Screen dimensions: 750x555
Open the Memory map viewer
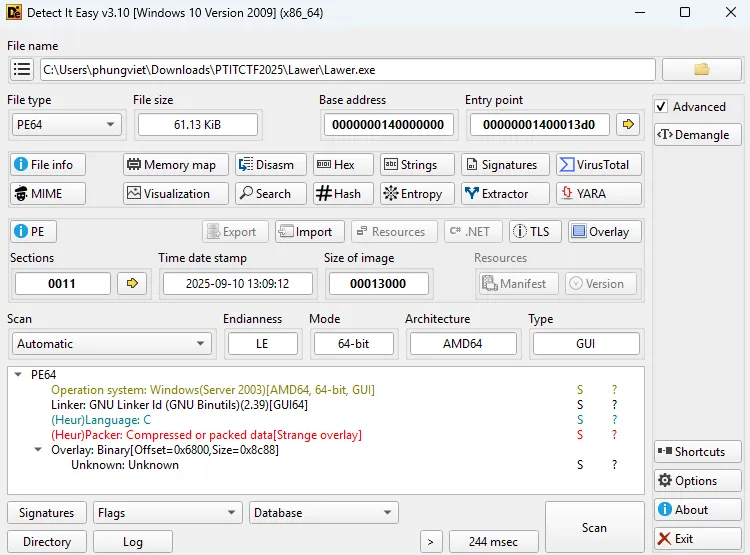[x=176, y=165]
